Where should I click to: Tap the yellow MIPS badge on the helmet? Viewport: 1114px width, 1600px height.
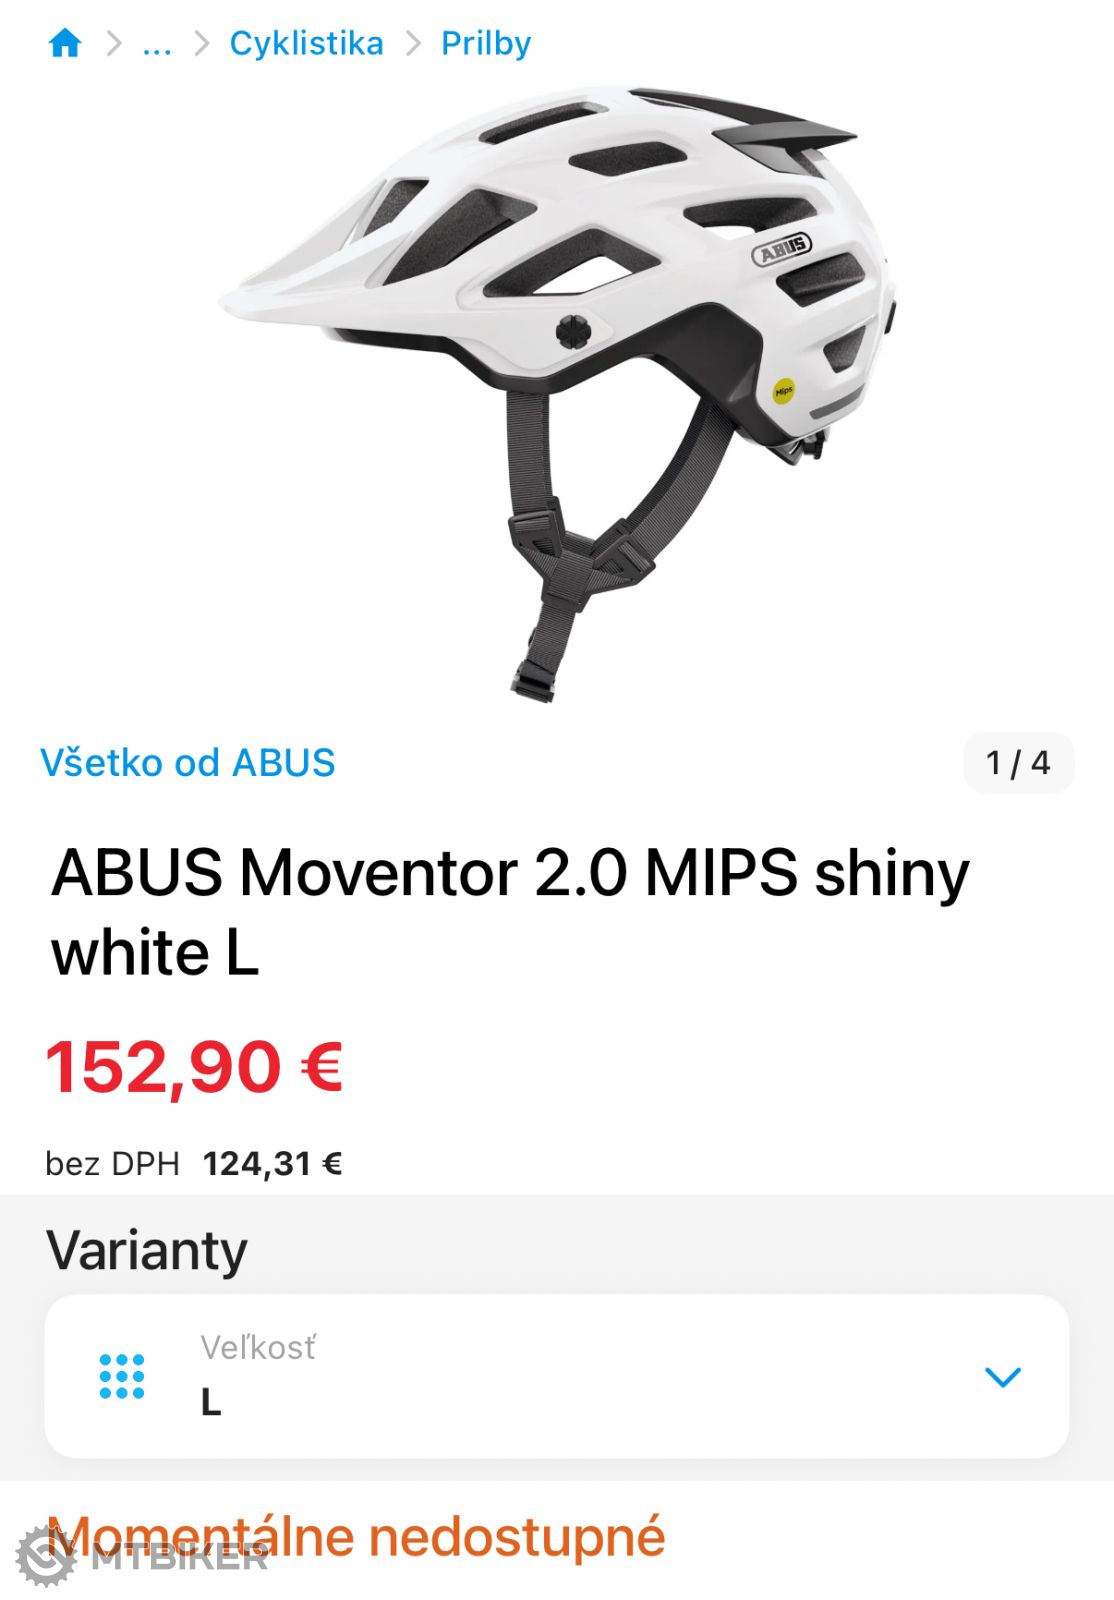click(x=783, y=391)
